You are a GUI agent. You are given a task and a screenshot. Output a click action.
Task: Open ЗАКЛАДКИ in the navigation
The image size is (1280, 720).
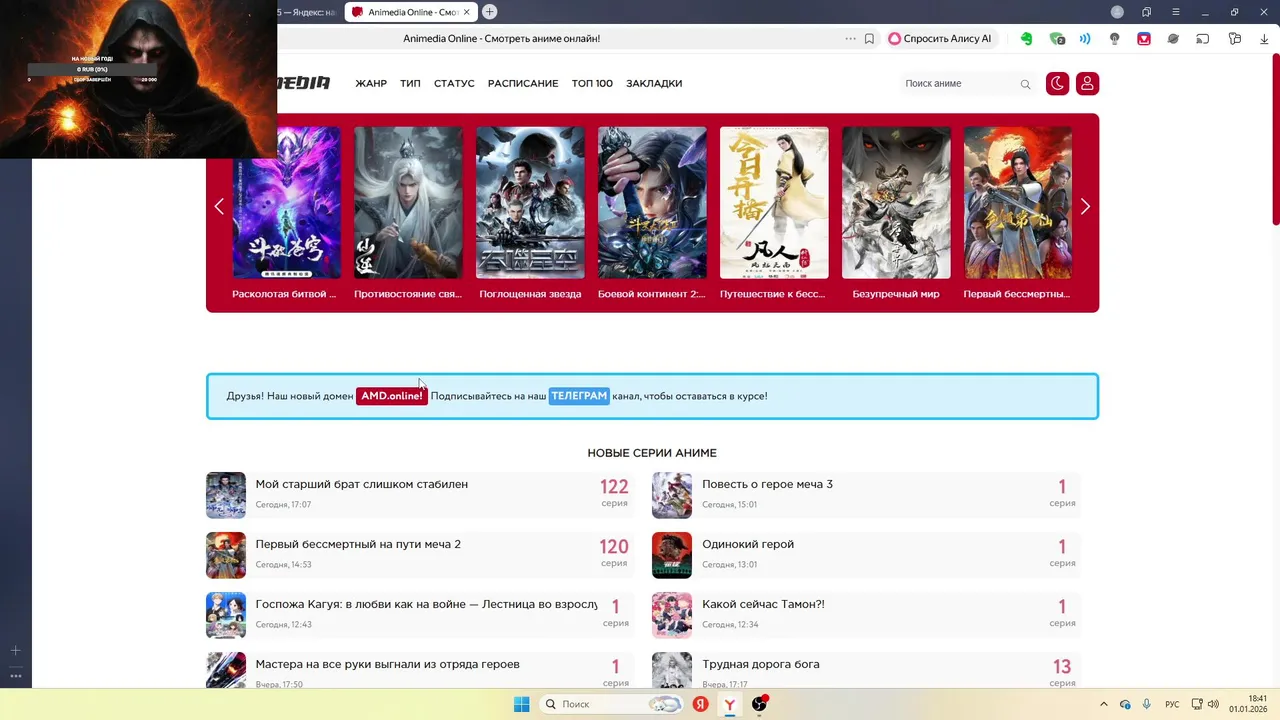pos(654,84)
